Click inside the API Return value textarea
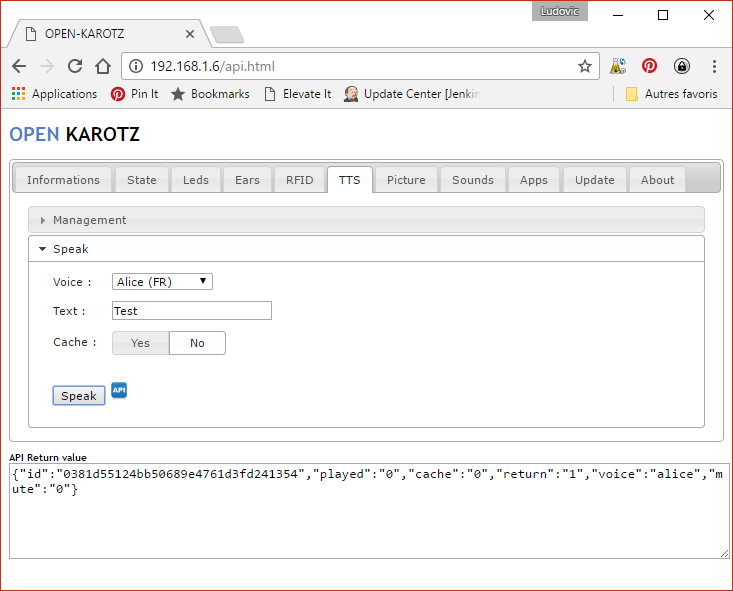 (369, 511)
